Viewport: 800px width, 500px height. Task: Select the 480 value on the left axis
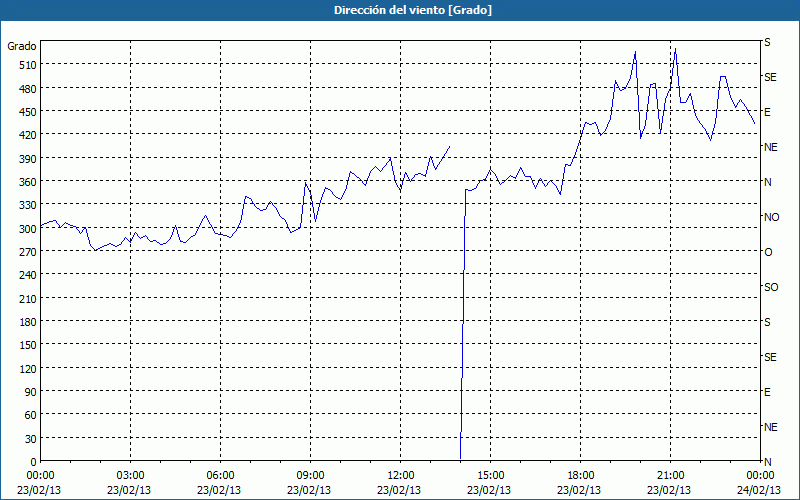(x=29, y=88)
